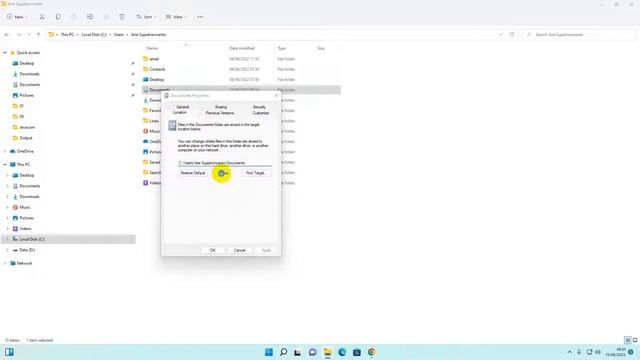Go back with the Back arrow

click(7, 35)
